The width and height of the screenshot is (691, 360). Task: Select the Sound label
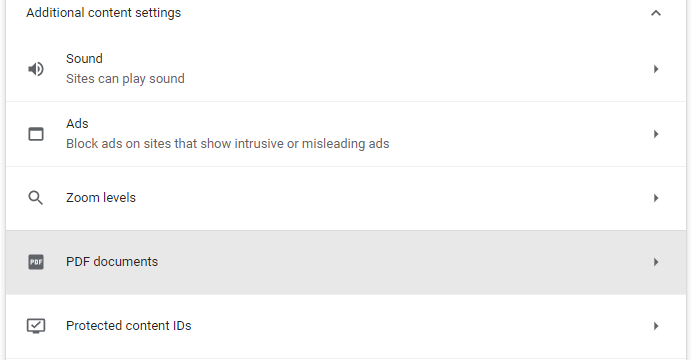84,59
